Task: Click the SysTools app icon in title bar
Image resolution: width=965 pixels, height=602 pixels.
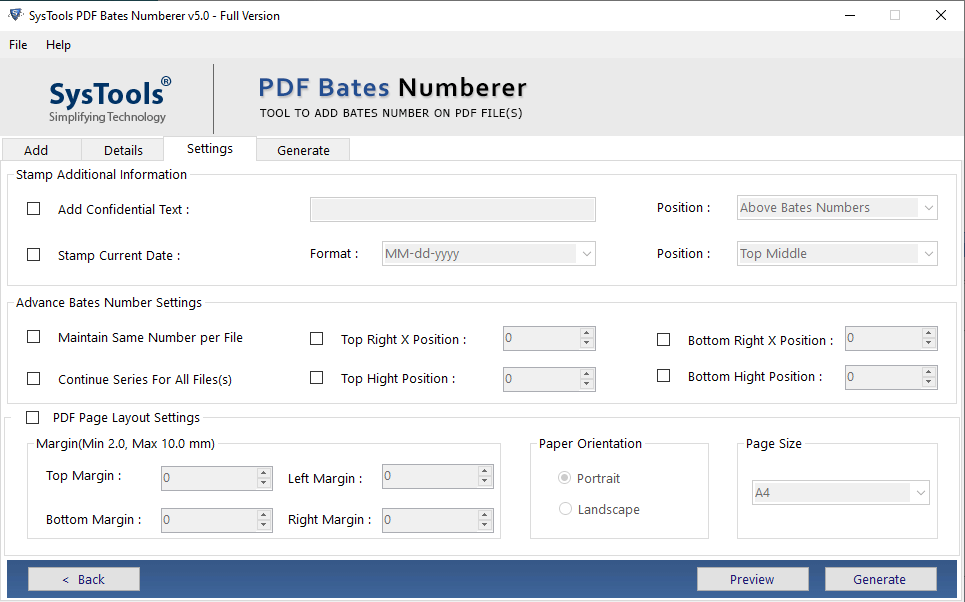Action: [14, 15]
